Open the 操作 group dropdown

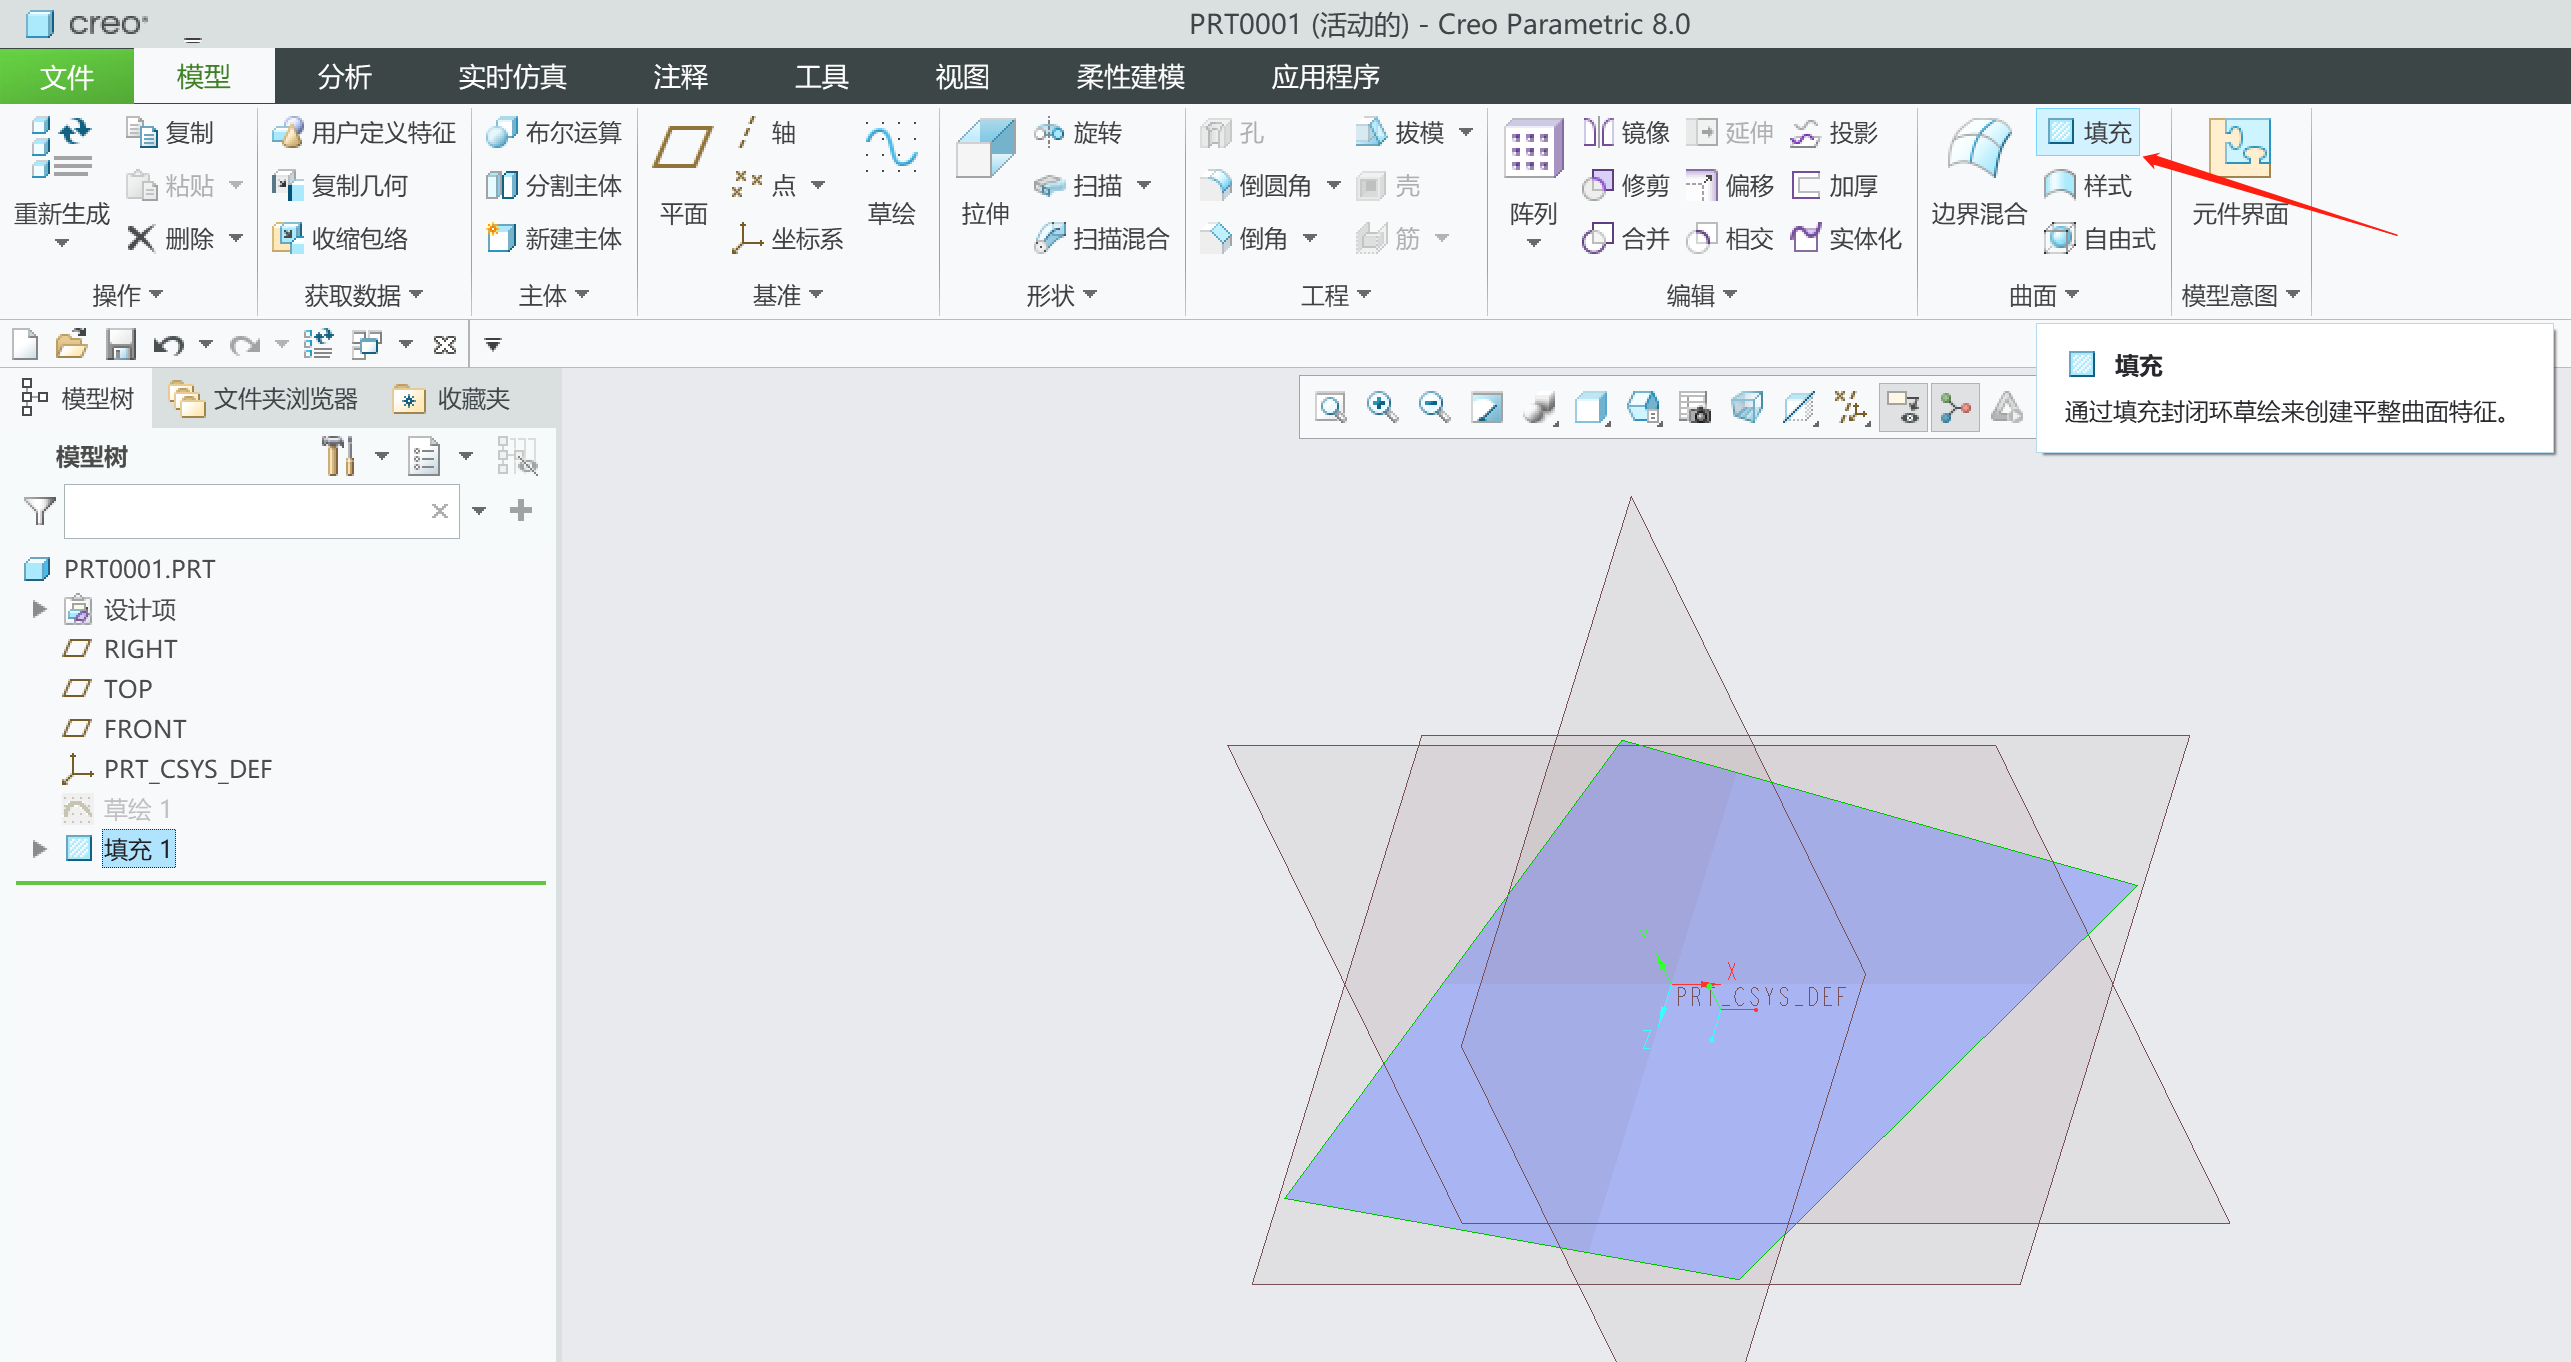click(127, 295)
